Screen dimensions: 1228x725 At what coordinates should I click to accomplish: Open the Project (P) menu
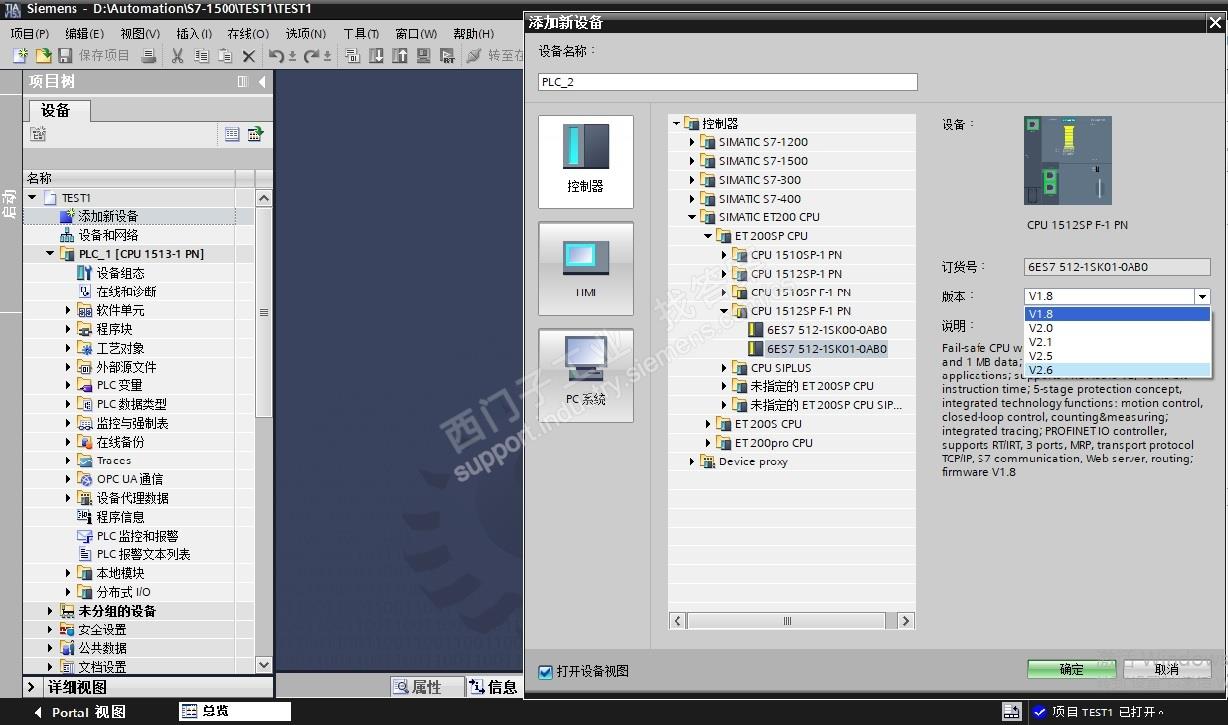coord(30,33)
